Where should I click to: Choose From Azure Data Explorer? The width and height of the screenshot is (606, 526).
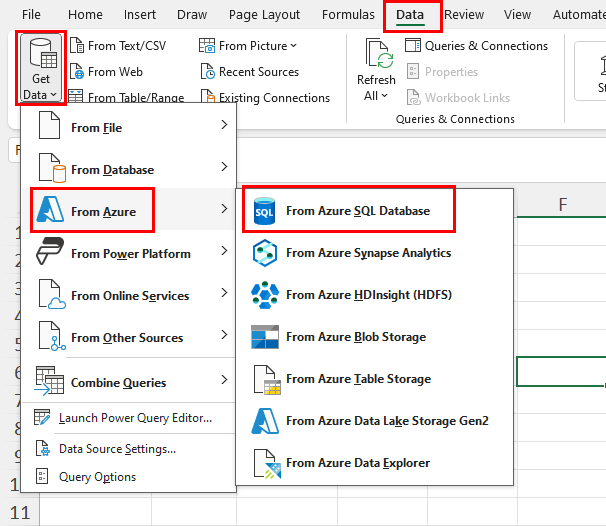374,463
